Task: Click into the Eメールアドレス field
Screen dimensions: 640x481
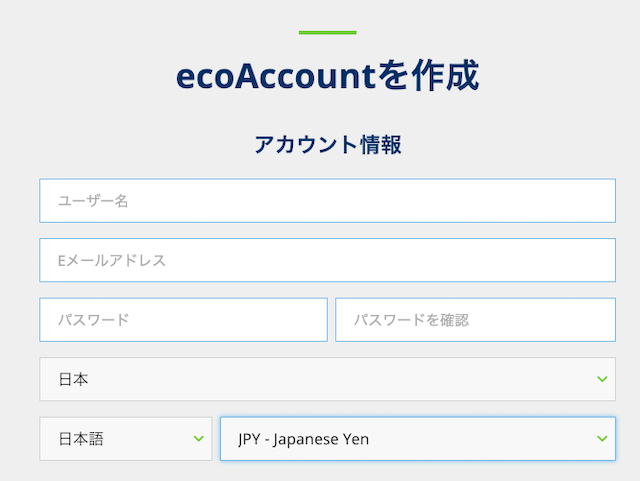Action: (327, 260)
